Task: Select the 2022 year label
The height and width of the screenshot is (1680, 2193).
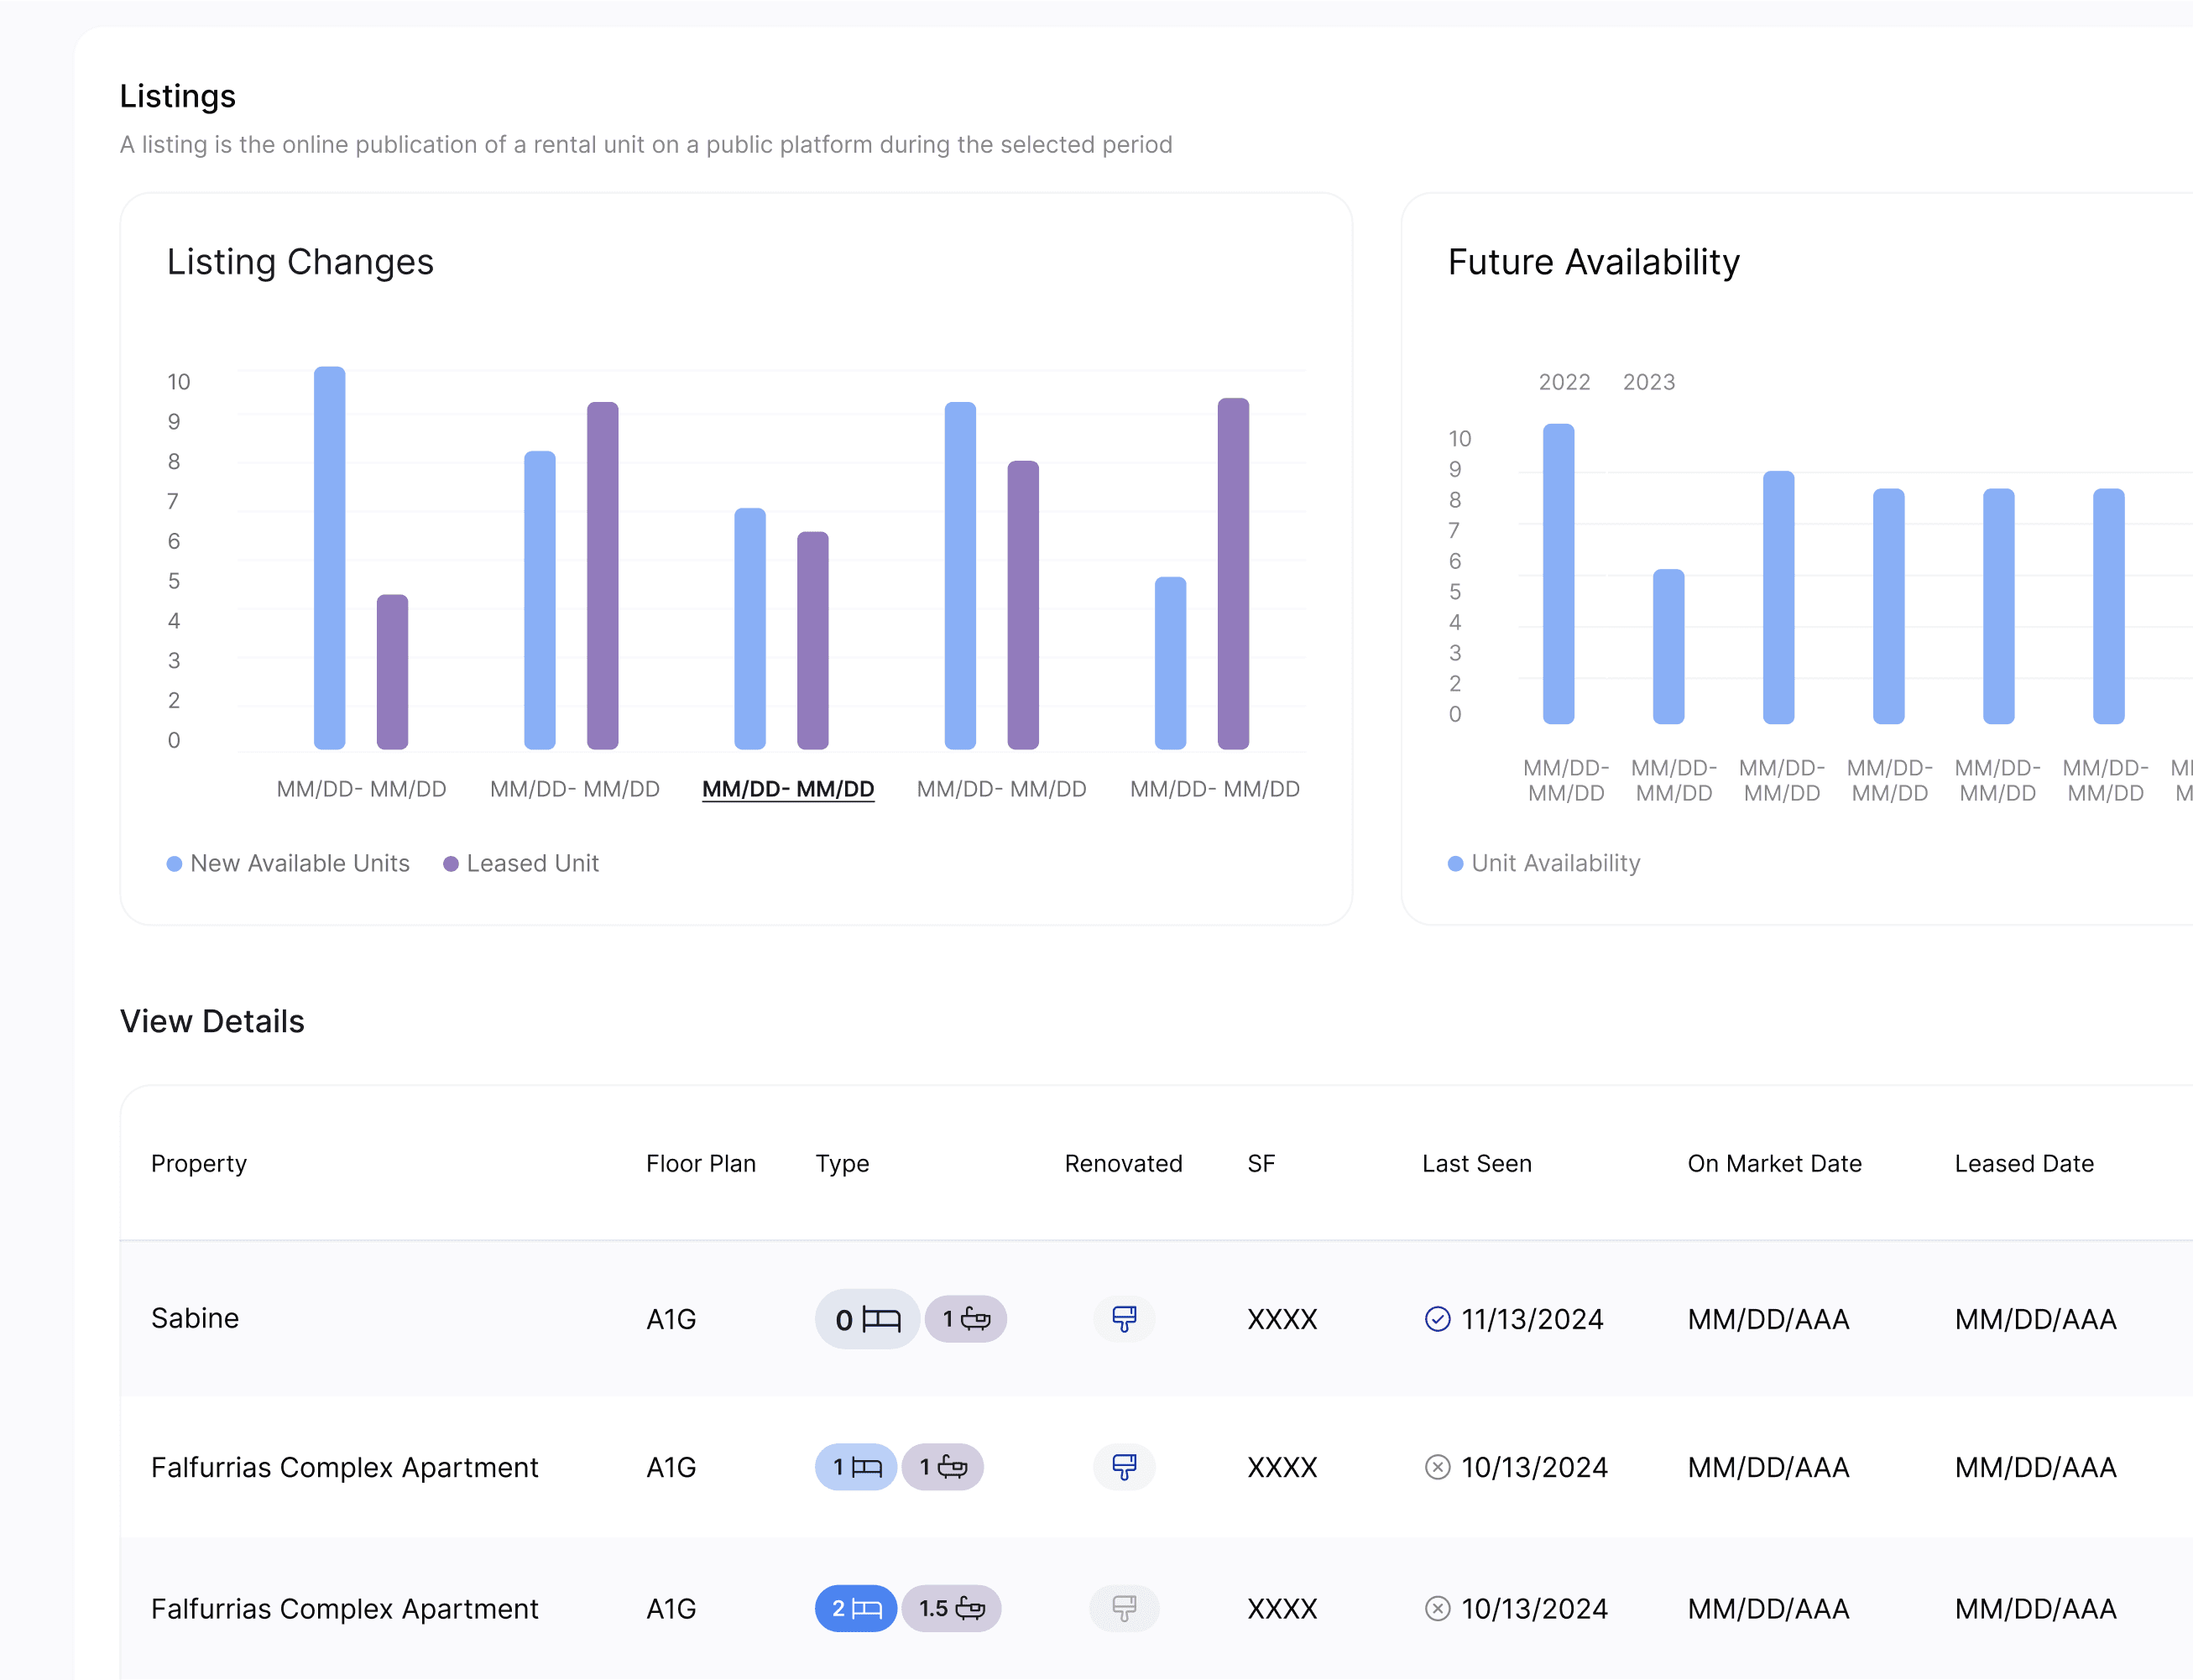Action: pos(1564,382)
